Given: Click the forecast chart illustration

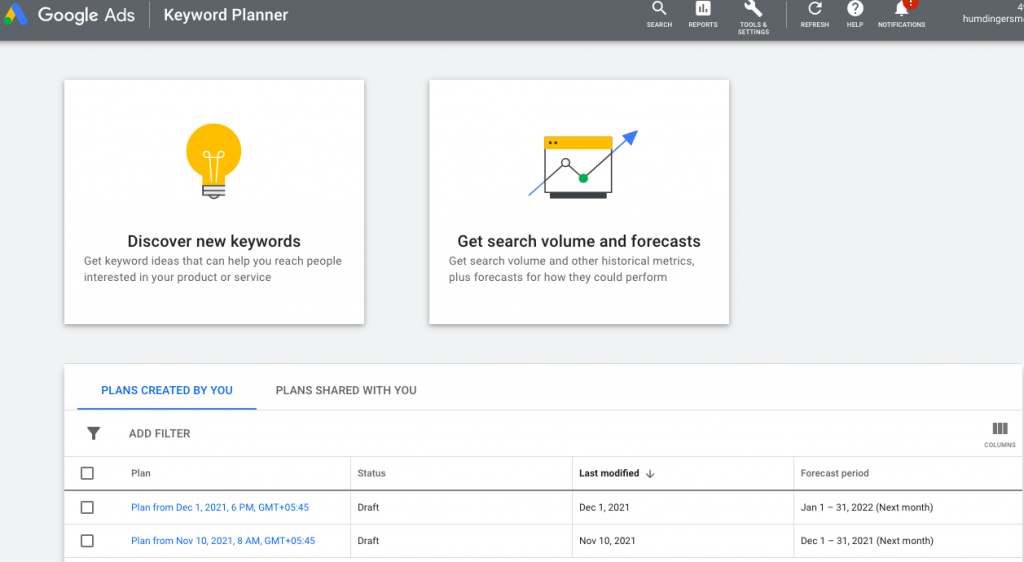Looking at the screenshot, I should [583, 164].
